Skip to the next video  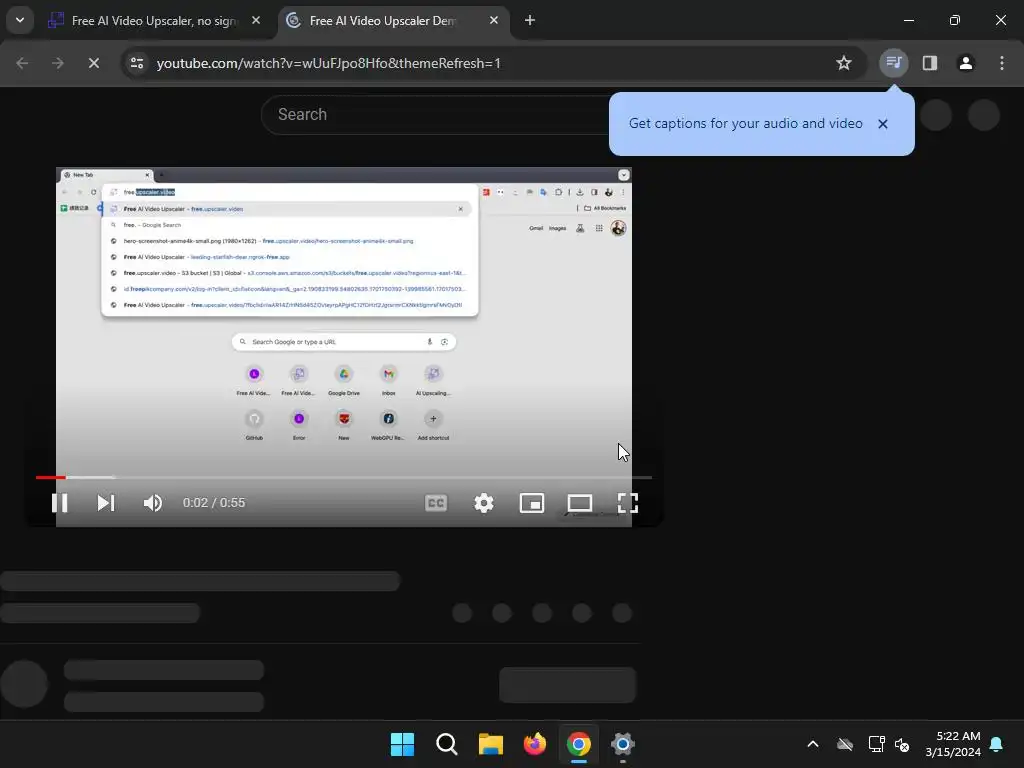pyautogui.click(x=106, y=503)
